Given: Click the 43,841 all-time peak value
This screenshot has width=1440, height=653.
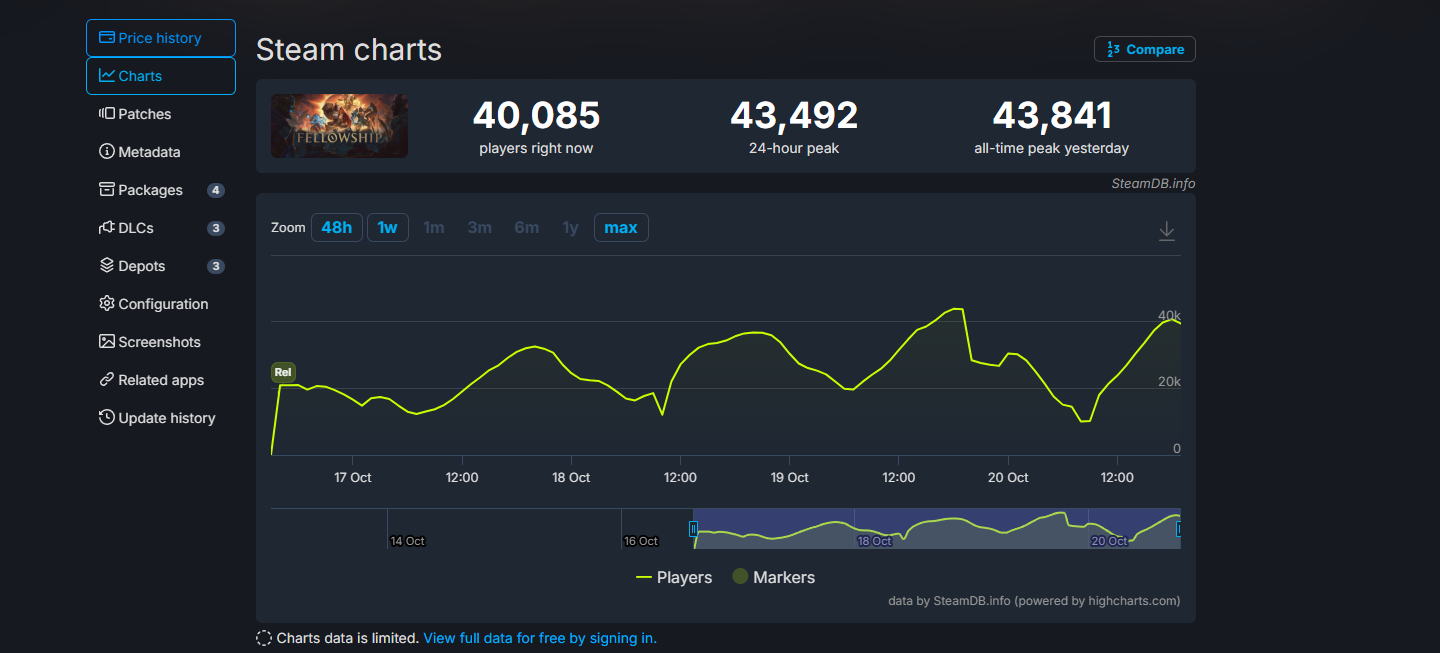Looking at the screenshot, I should (1052, 116).
